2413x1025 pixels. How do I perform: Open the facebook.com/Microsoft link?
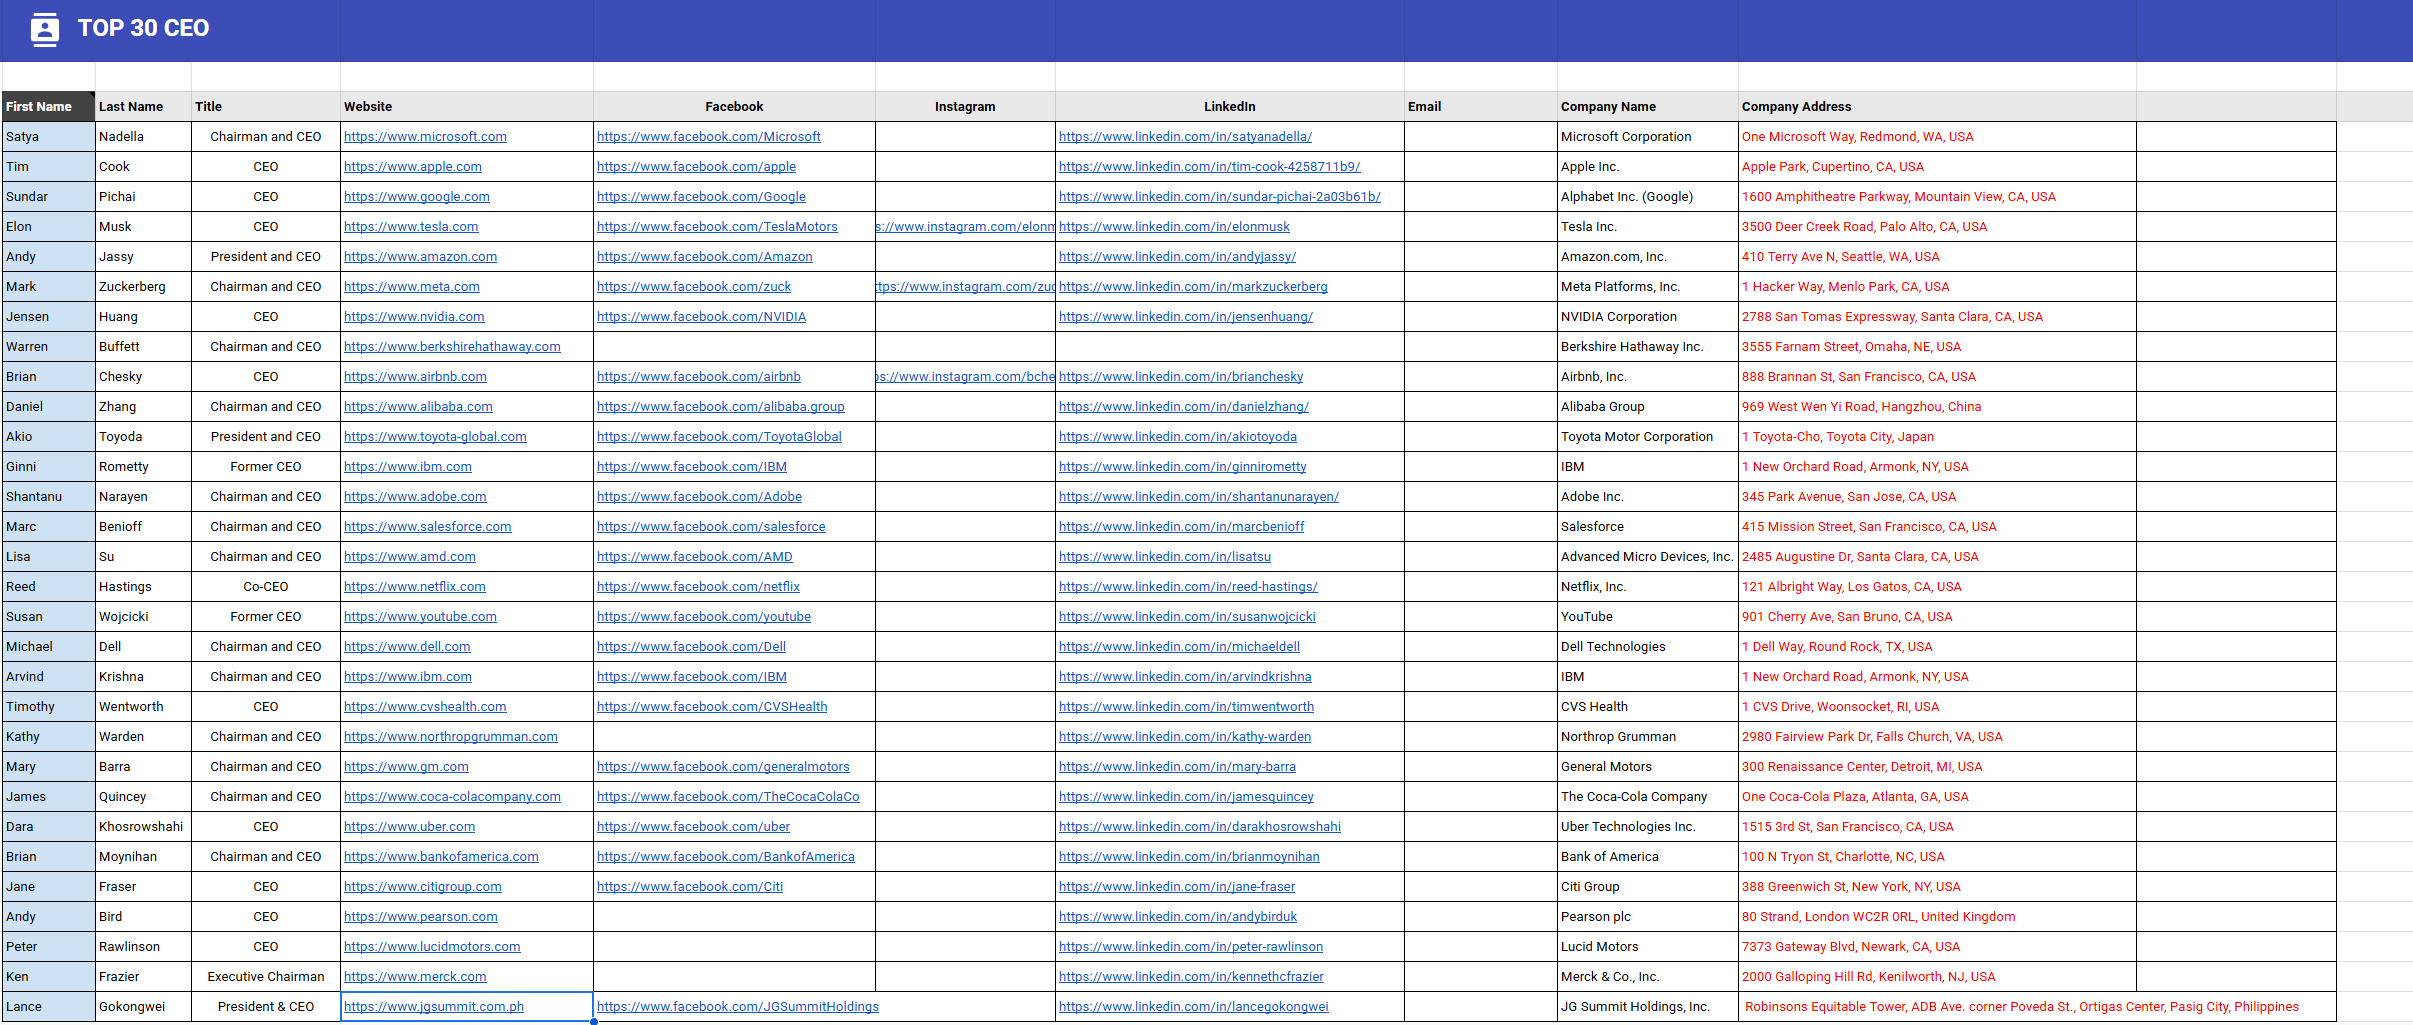pos(709,137)
